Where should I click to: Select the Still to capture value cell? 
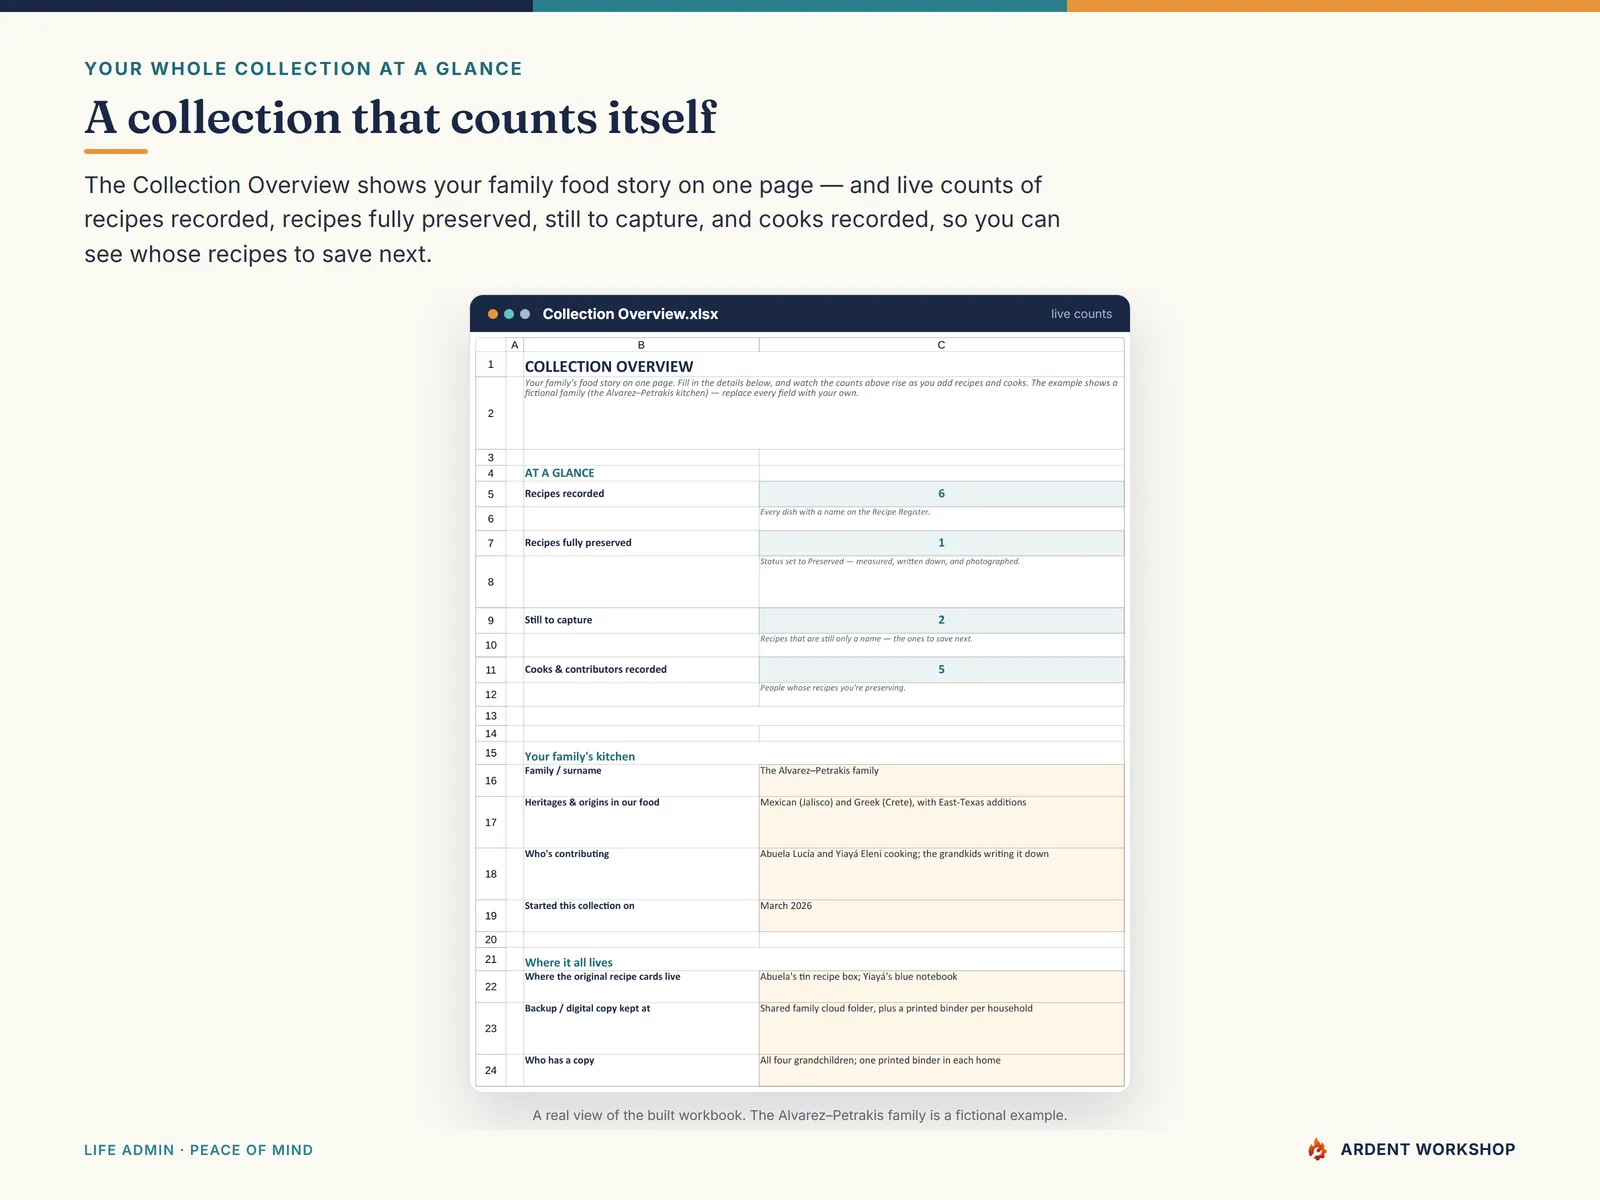[941, 620]
